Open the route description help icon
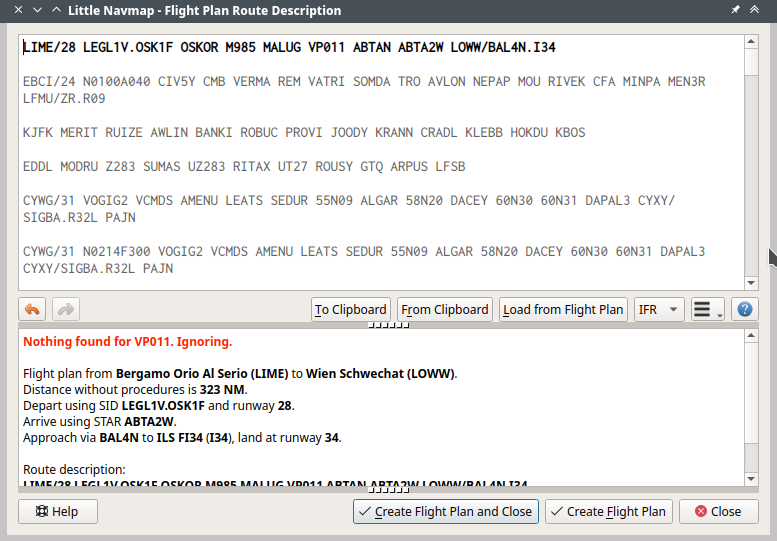The width and height of the screenshot is (777, 541). 744,310
